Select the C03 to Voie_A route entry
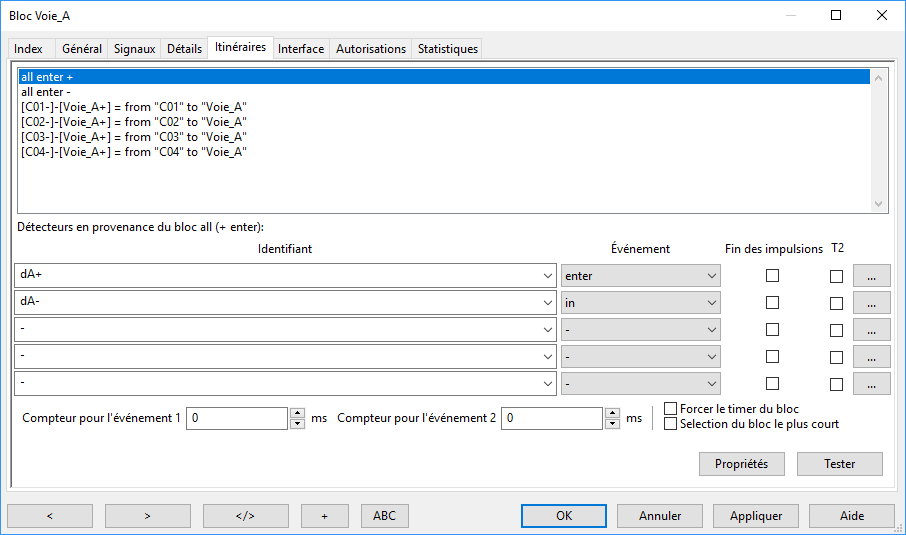 (134, 137)
